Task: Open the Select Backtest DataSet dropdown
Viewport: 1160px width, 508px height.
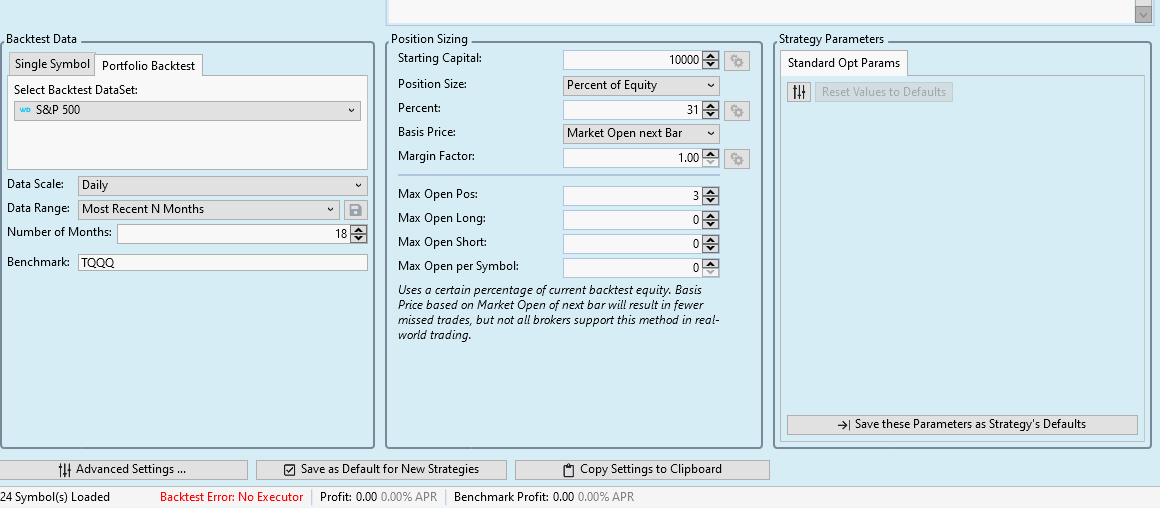Action: tap(187, 110)
